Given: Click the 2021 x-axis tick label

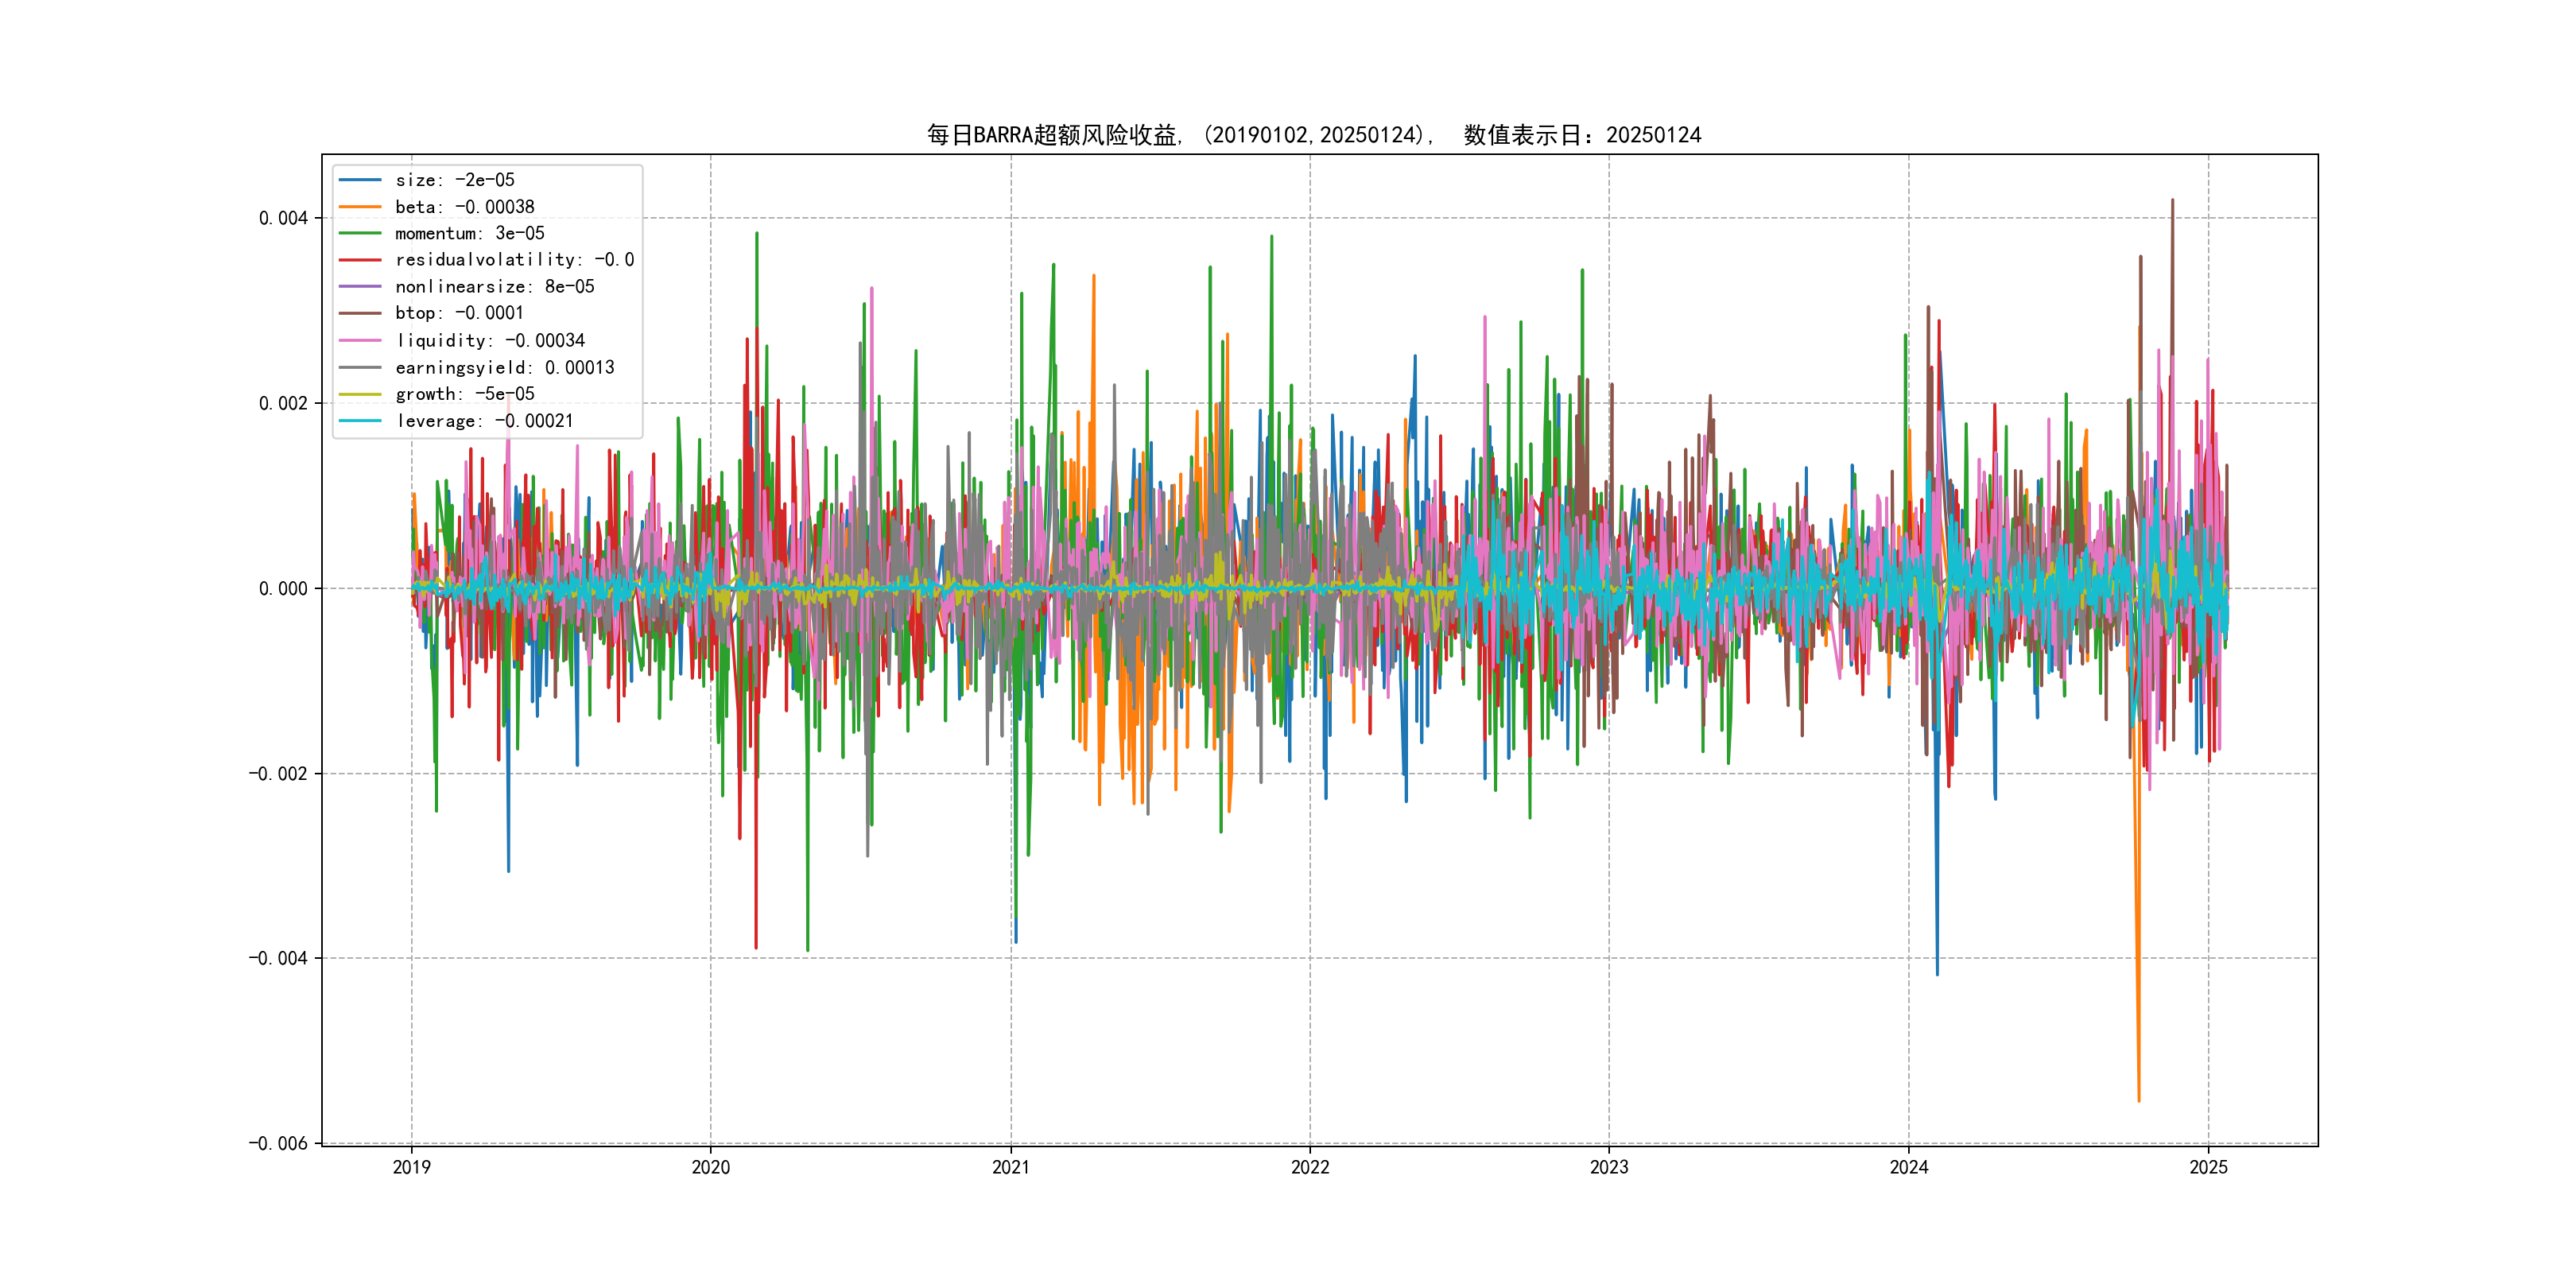Looking at the screenshot, I should [x=1010, y=1167].
